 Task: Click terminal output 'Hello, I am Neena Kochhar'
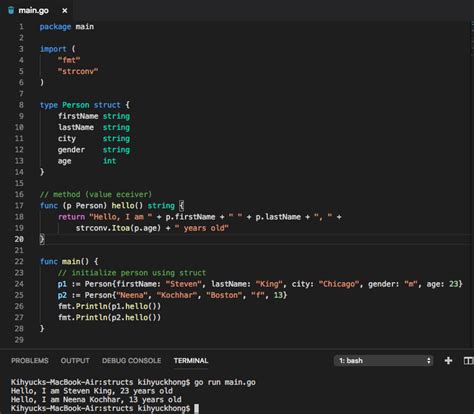coord(65,400)
